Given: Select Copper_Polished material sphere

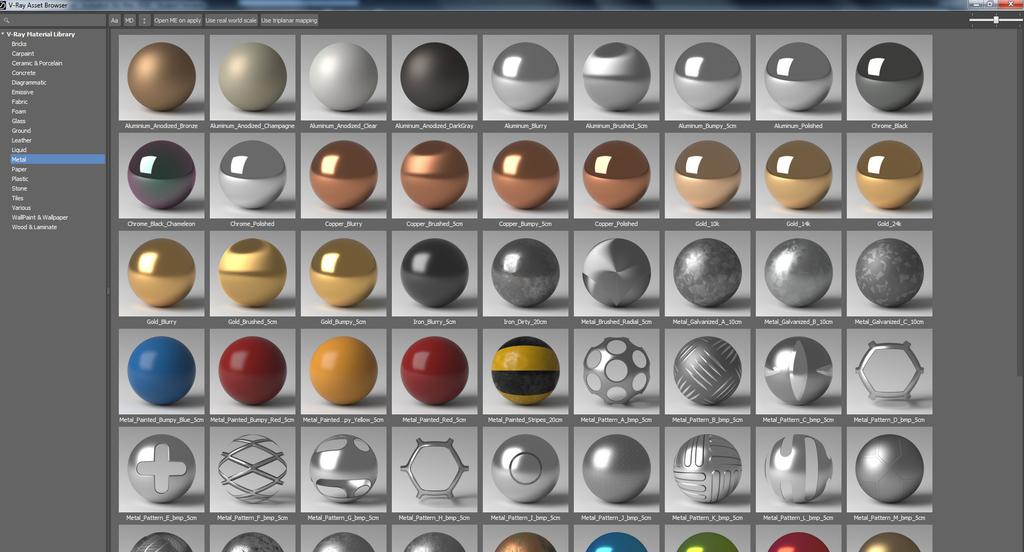Looking at the screenshot, I should coord(616,176).
